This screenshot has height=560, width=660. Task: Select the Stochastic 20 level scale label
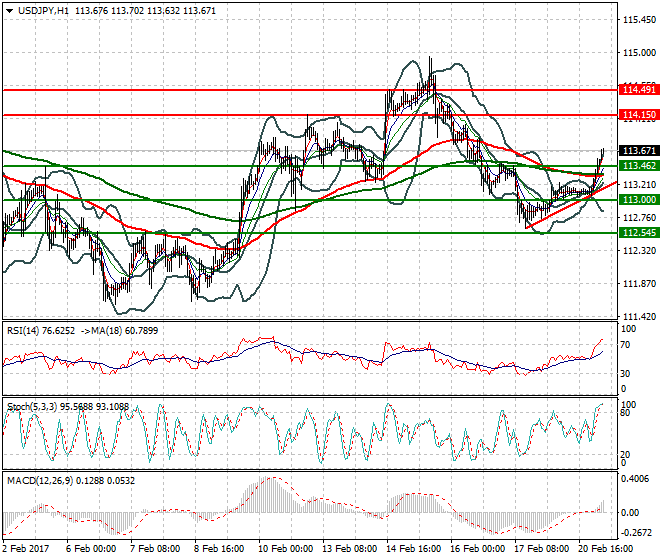(x=625, y=455)
